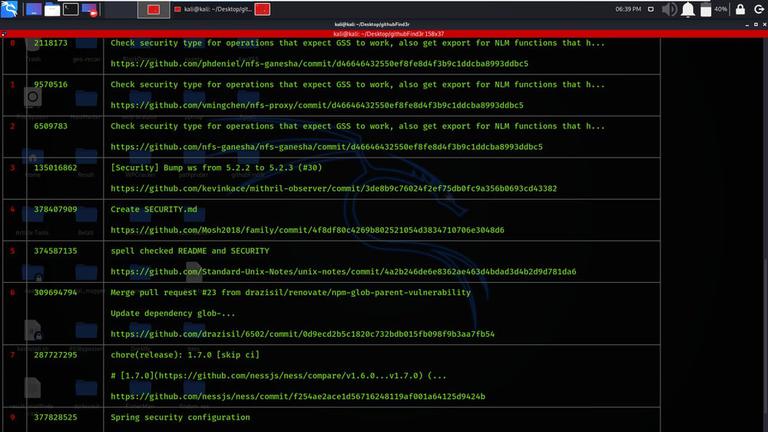The height and width of the screenshot is (432, 768).
Task: Select repo ID 9570516
Action: (51, 85)
